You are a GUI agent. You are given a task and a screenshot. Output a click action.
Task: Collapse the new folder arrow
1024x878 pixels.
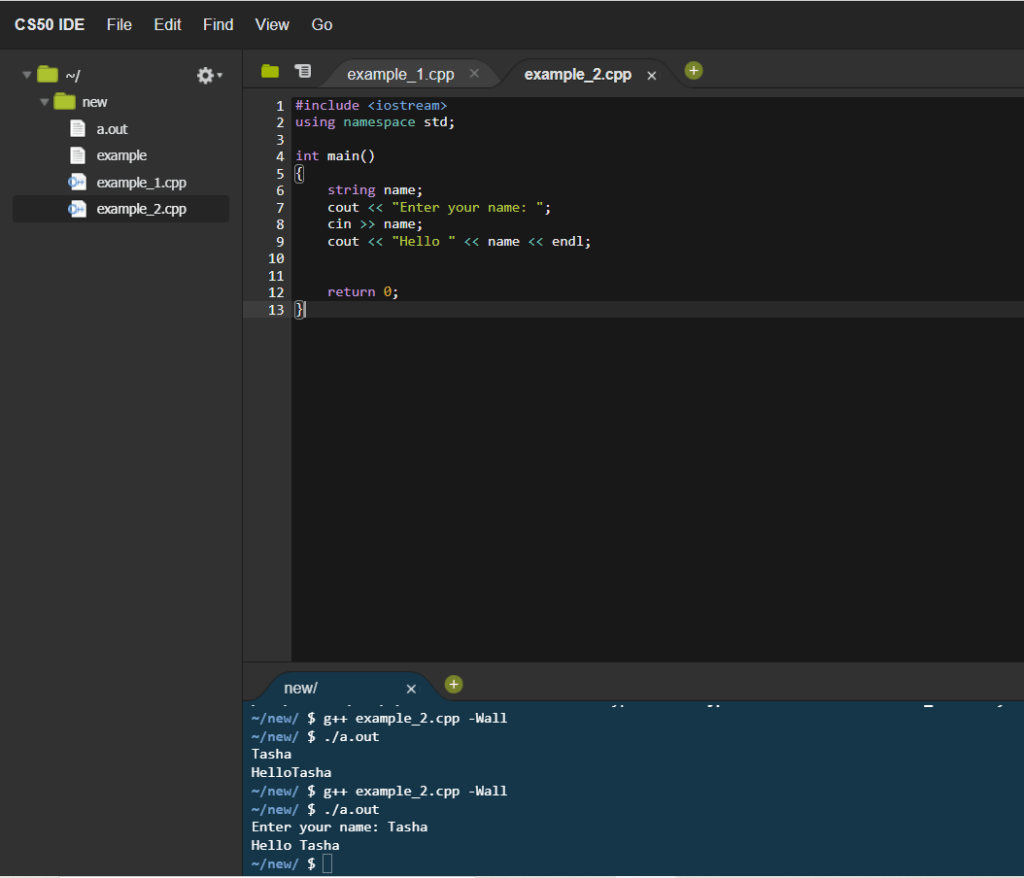click(x=44, y=102)
